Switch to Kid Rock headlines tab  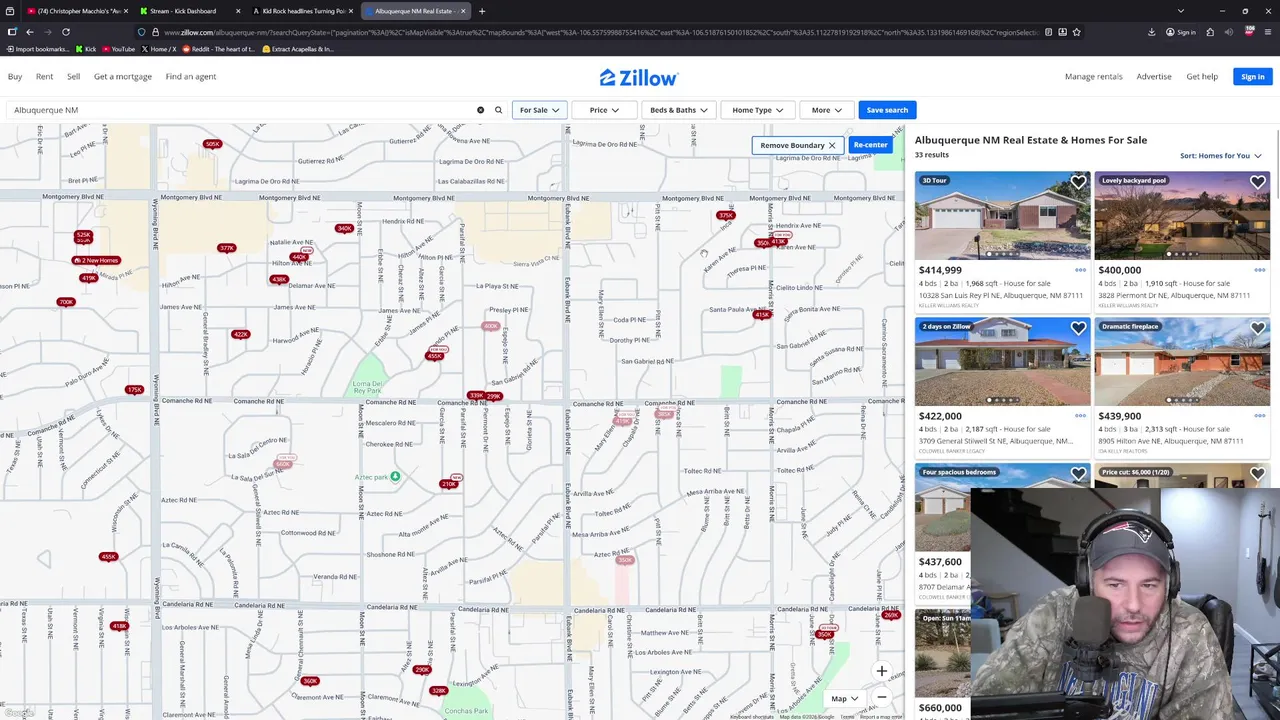click(x=302, y=11)
